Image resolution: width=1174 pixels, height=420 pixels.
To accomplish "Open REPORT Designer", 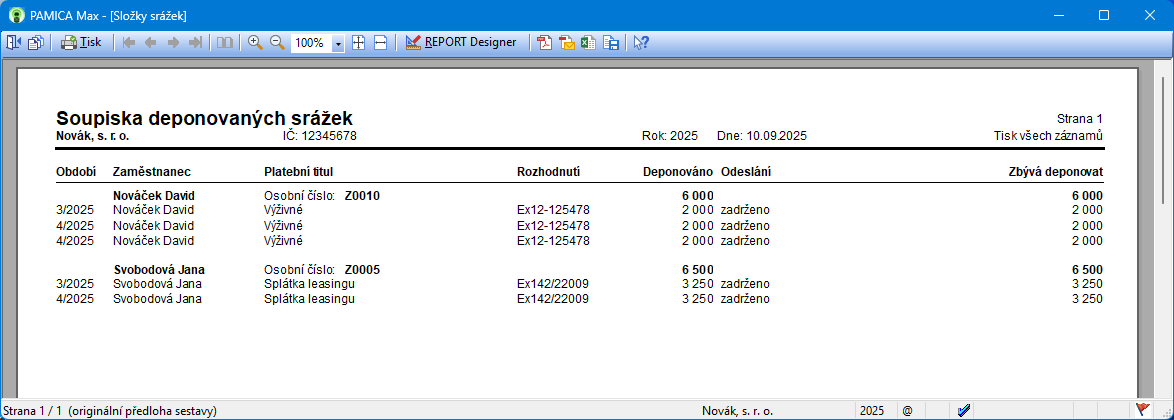I will pos(461,43).
